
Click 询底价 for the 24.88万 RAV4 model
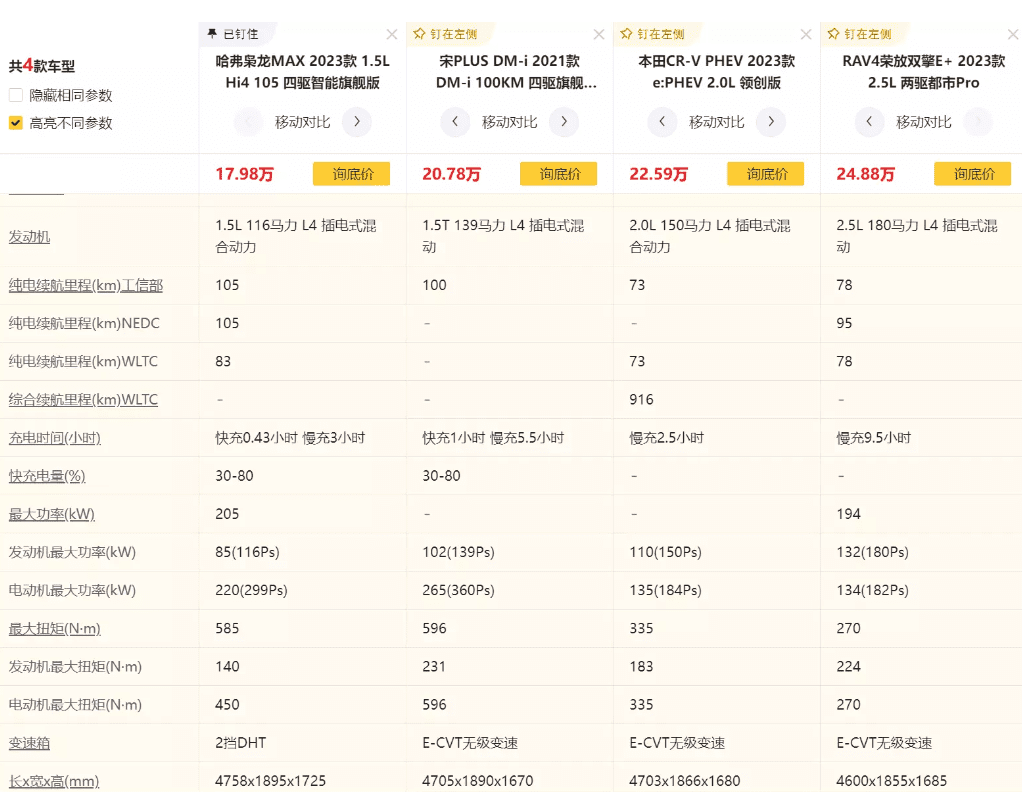tap(972, 174)
